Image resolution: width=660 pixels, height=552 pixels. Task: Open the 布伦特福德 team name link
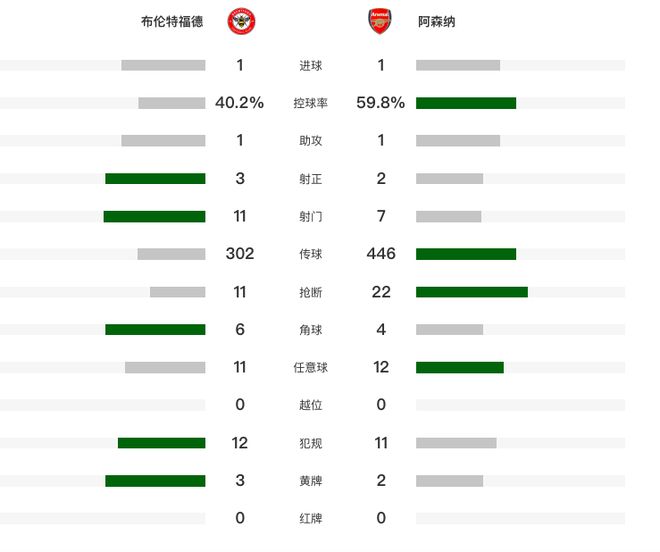[172, 21]
